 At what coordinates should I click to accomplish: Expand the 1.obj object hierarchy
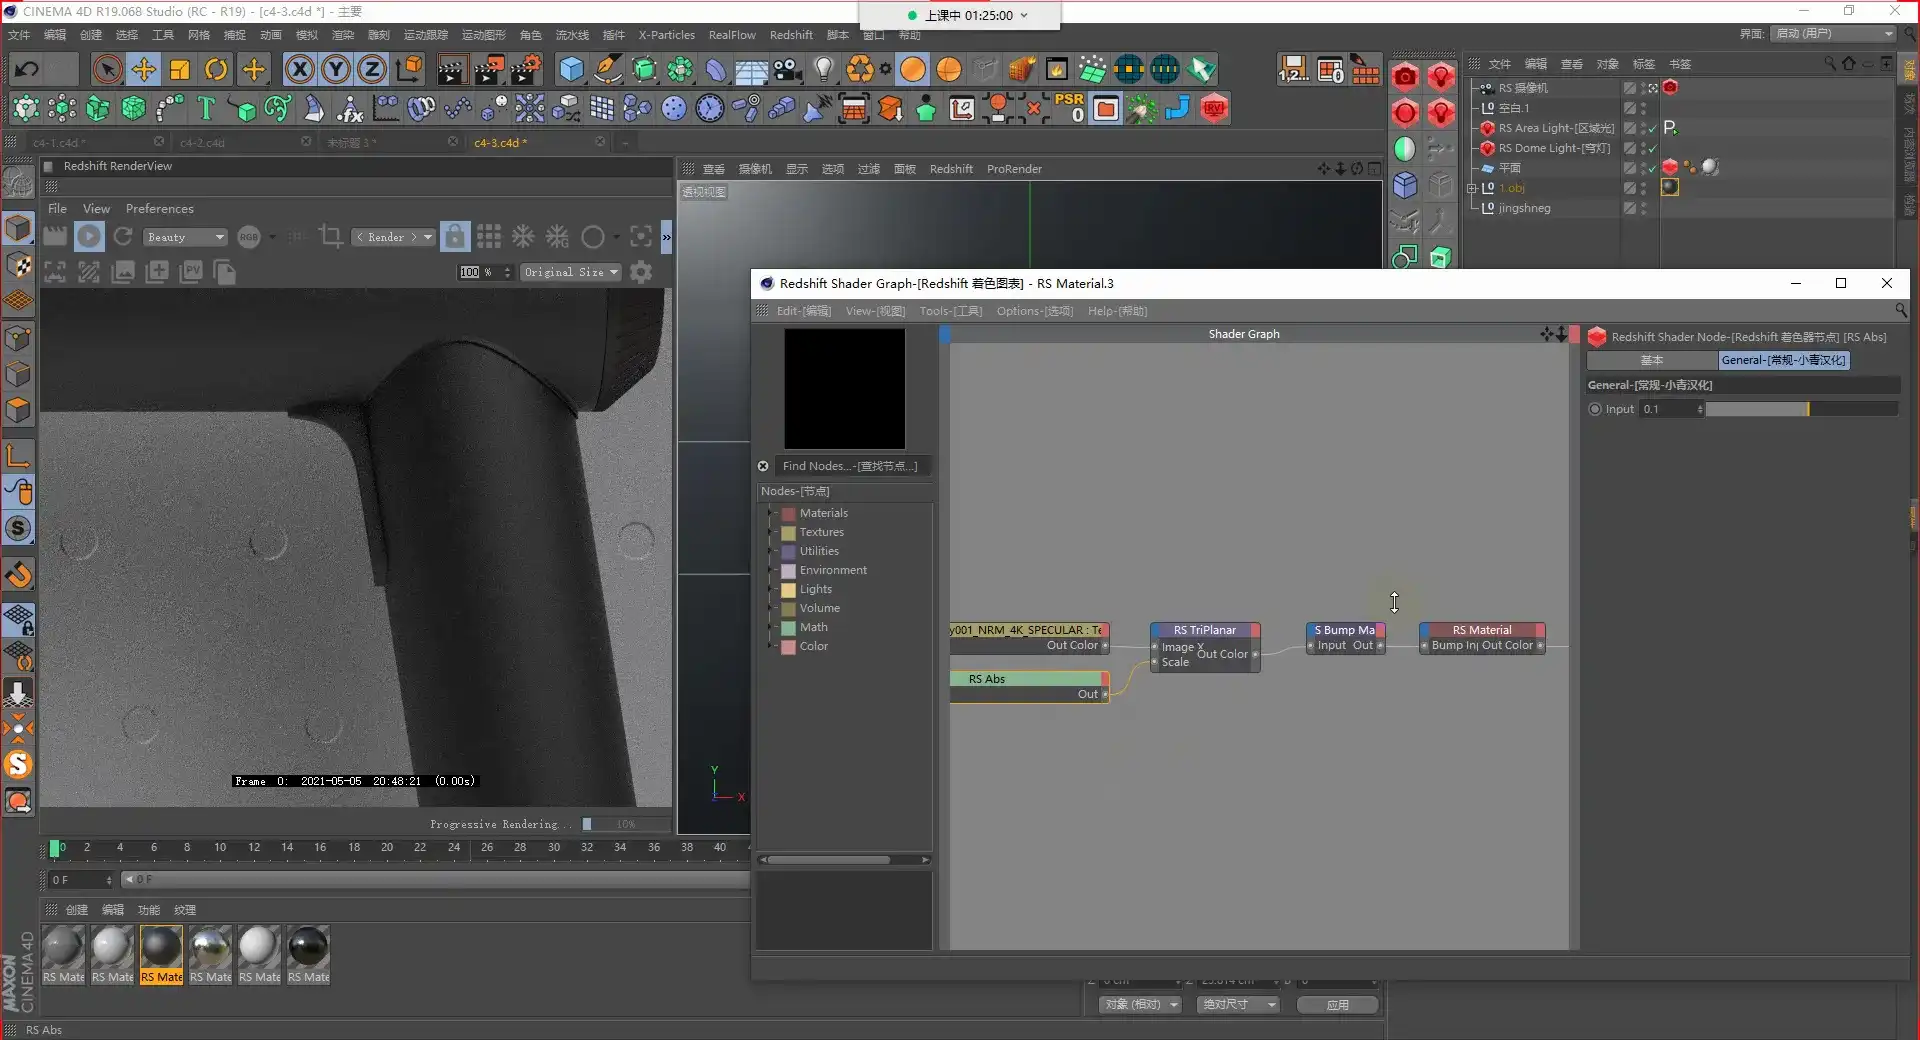point(1472,188)
